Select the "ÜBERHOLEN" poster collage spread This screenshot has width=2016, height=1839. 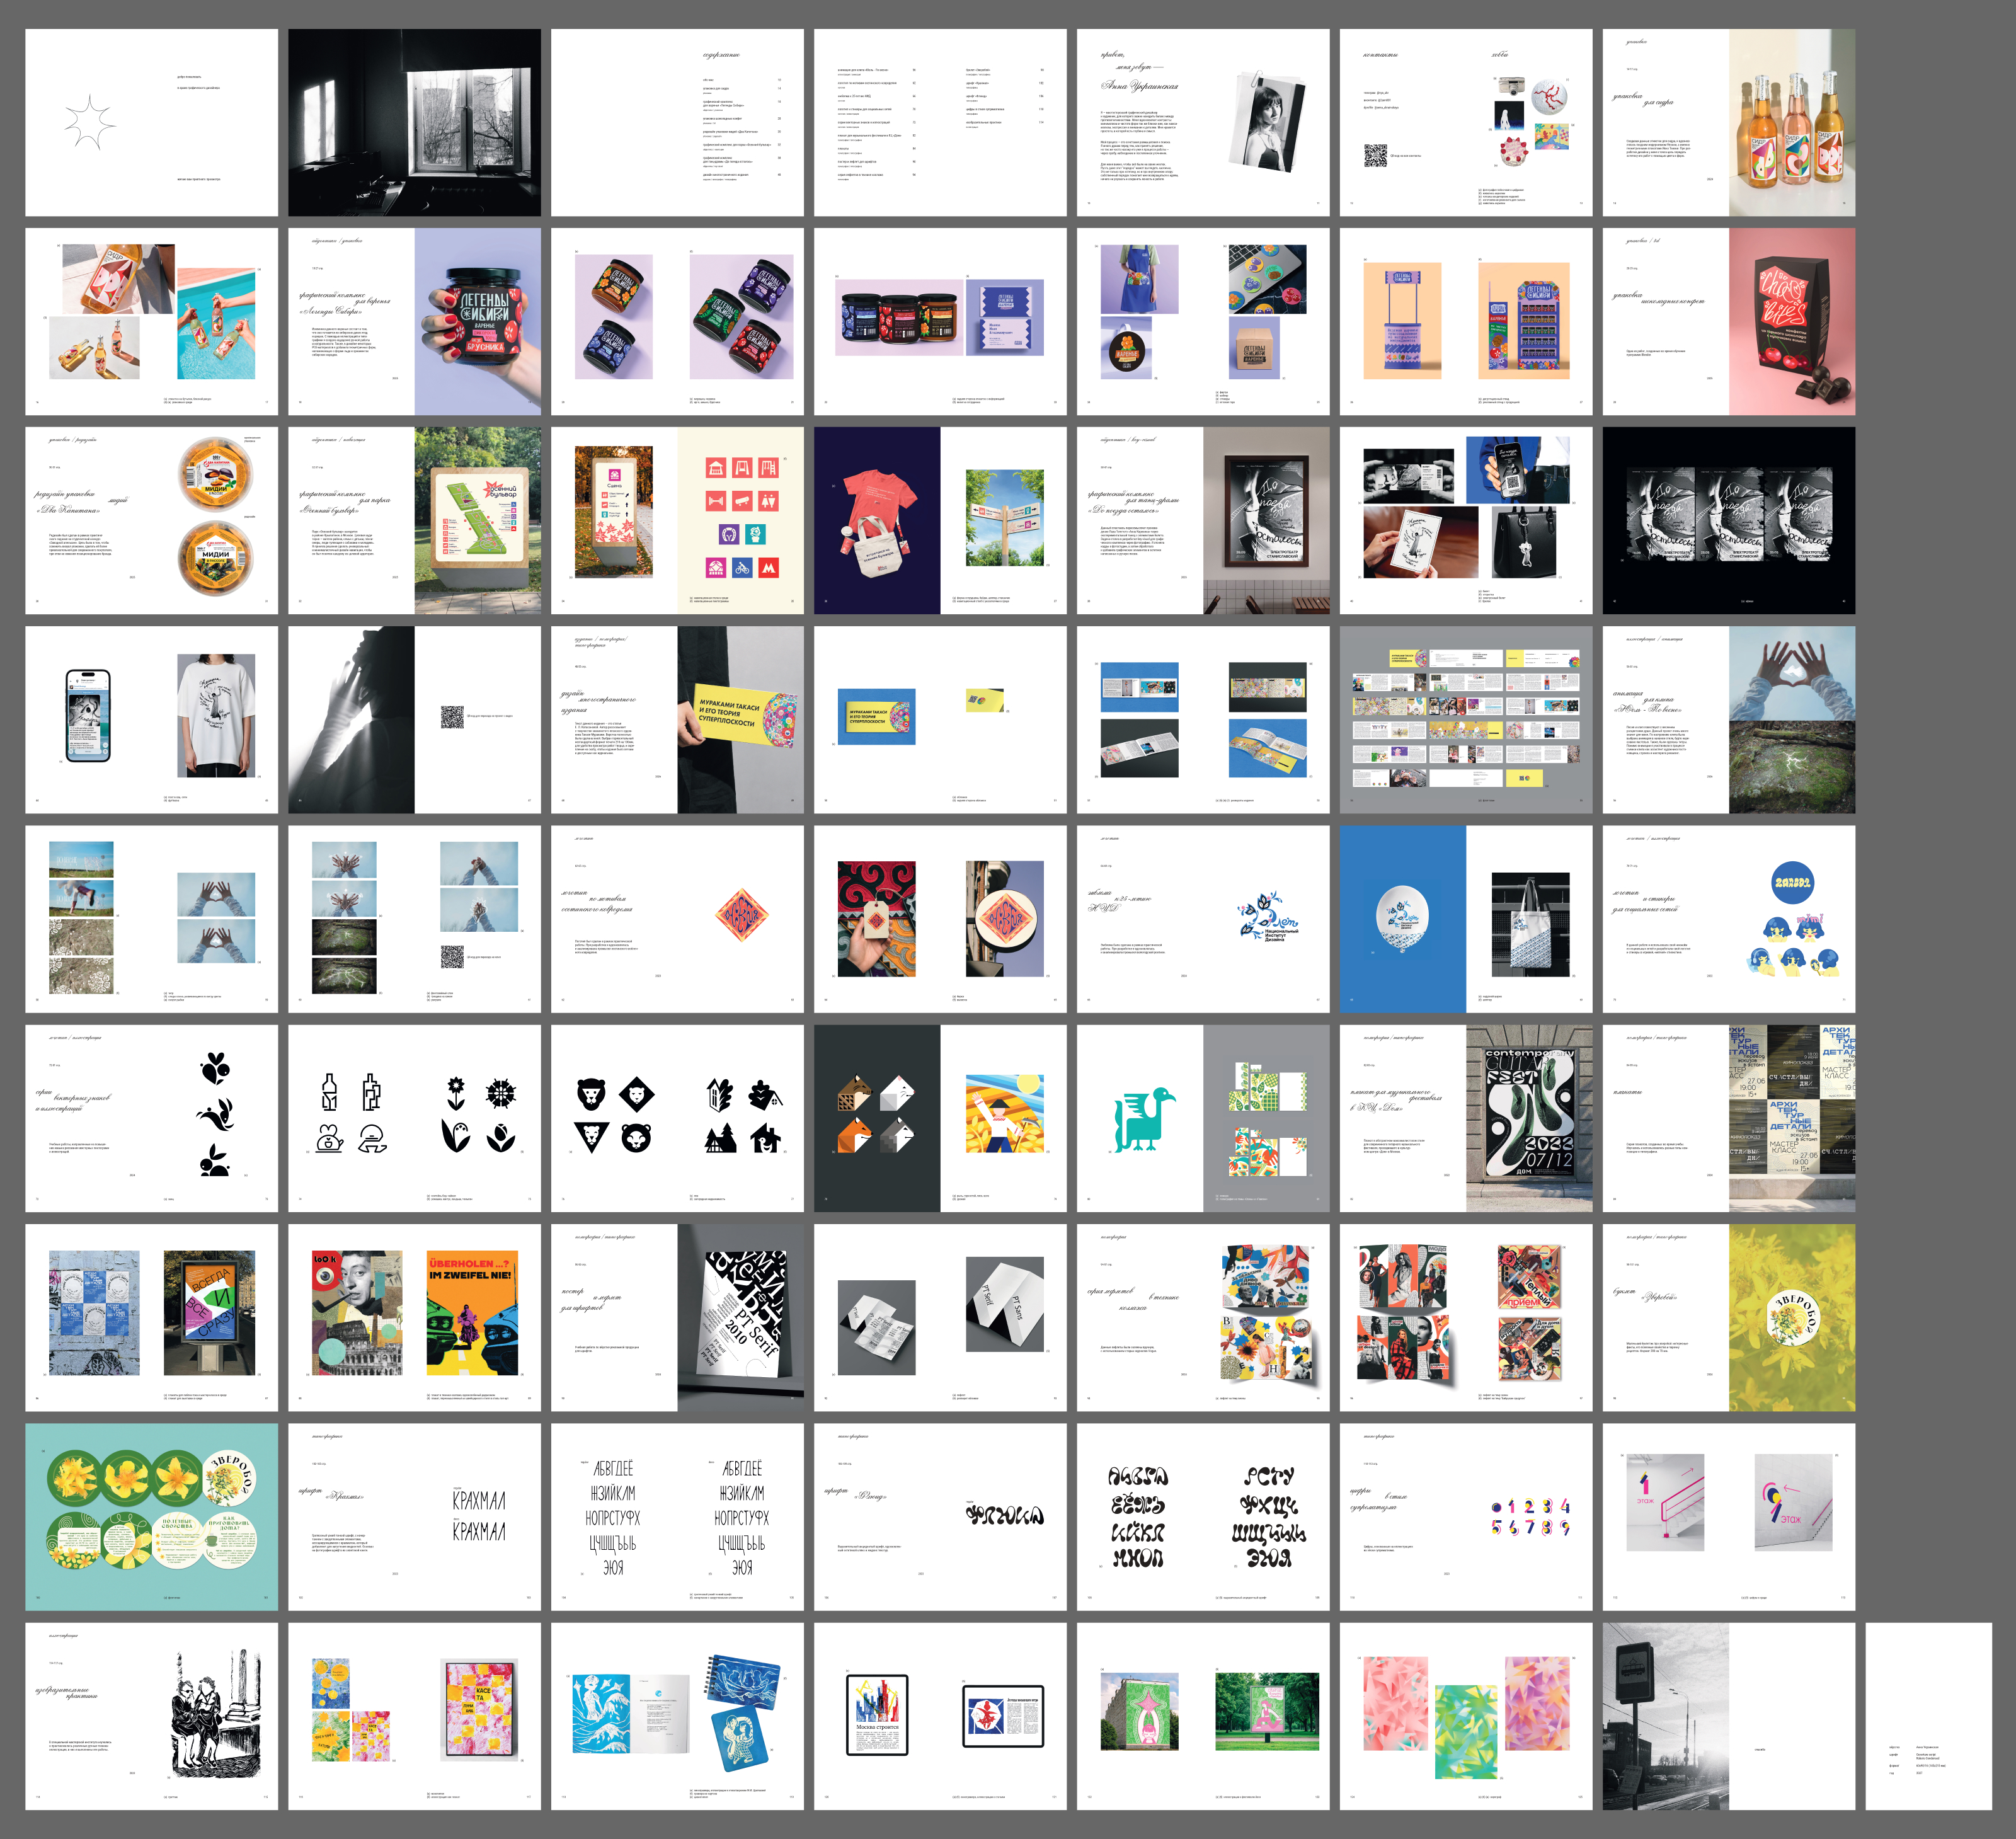click(414, 1318)
